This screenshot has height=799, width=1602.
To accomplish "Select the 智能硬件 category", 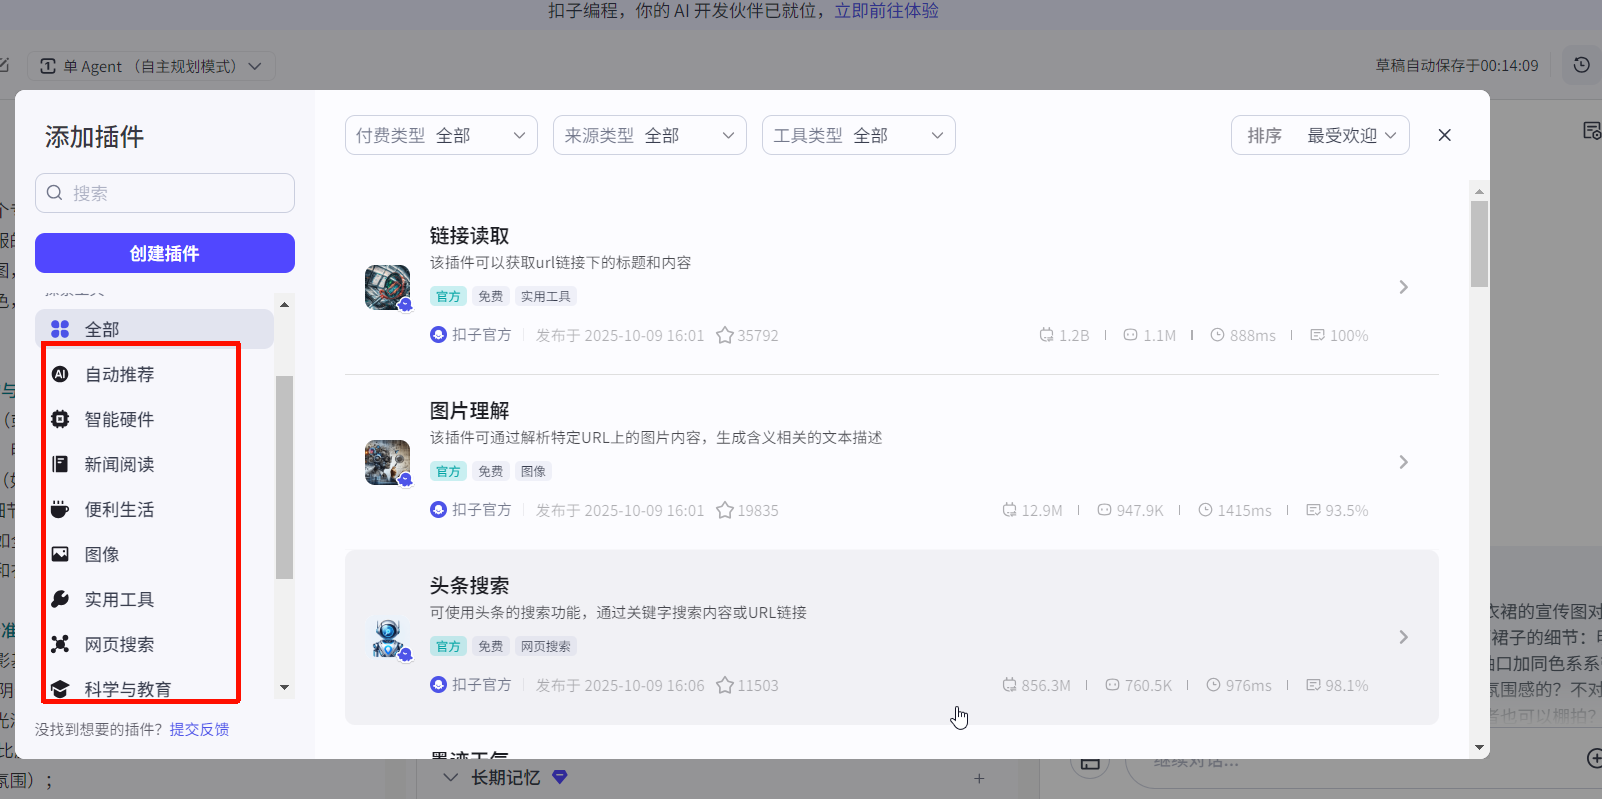I will (154, 419).
